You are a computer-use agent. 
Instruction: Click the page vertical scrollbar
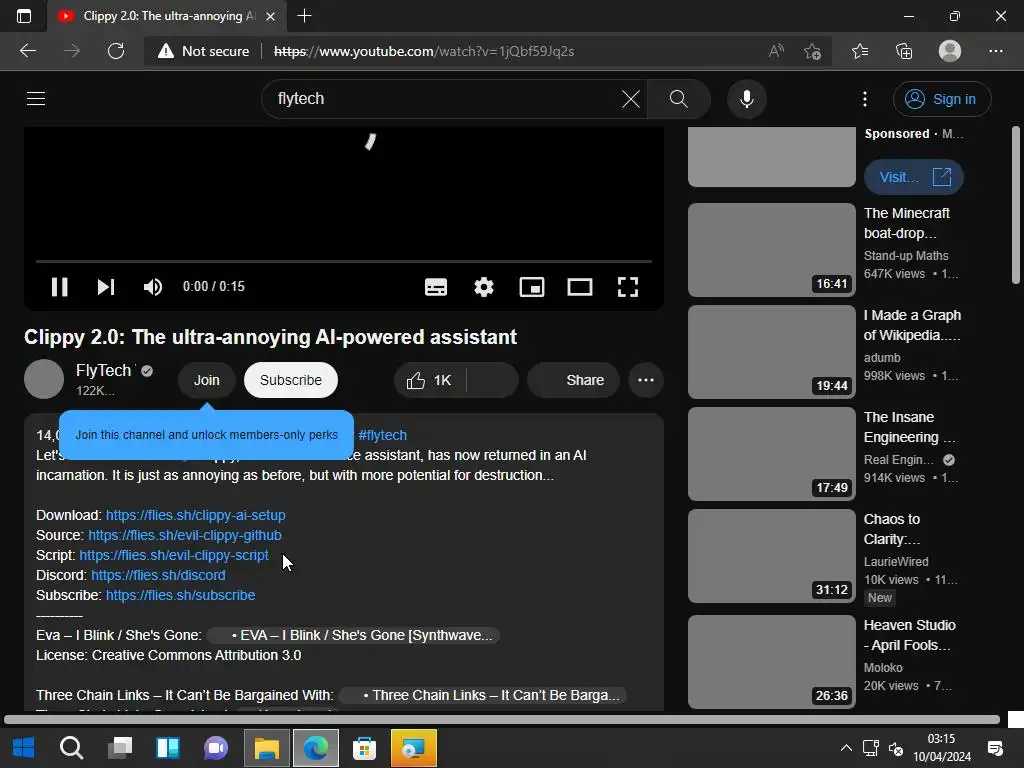point(1016,205)
